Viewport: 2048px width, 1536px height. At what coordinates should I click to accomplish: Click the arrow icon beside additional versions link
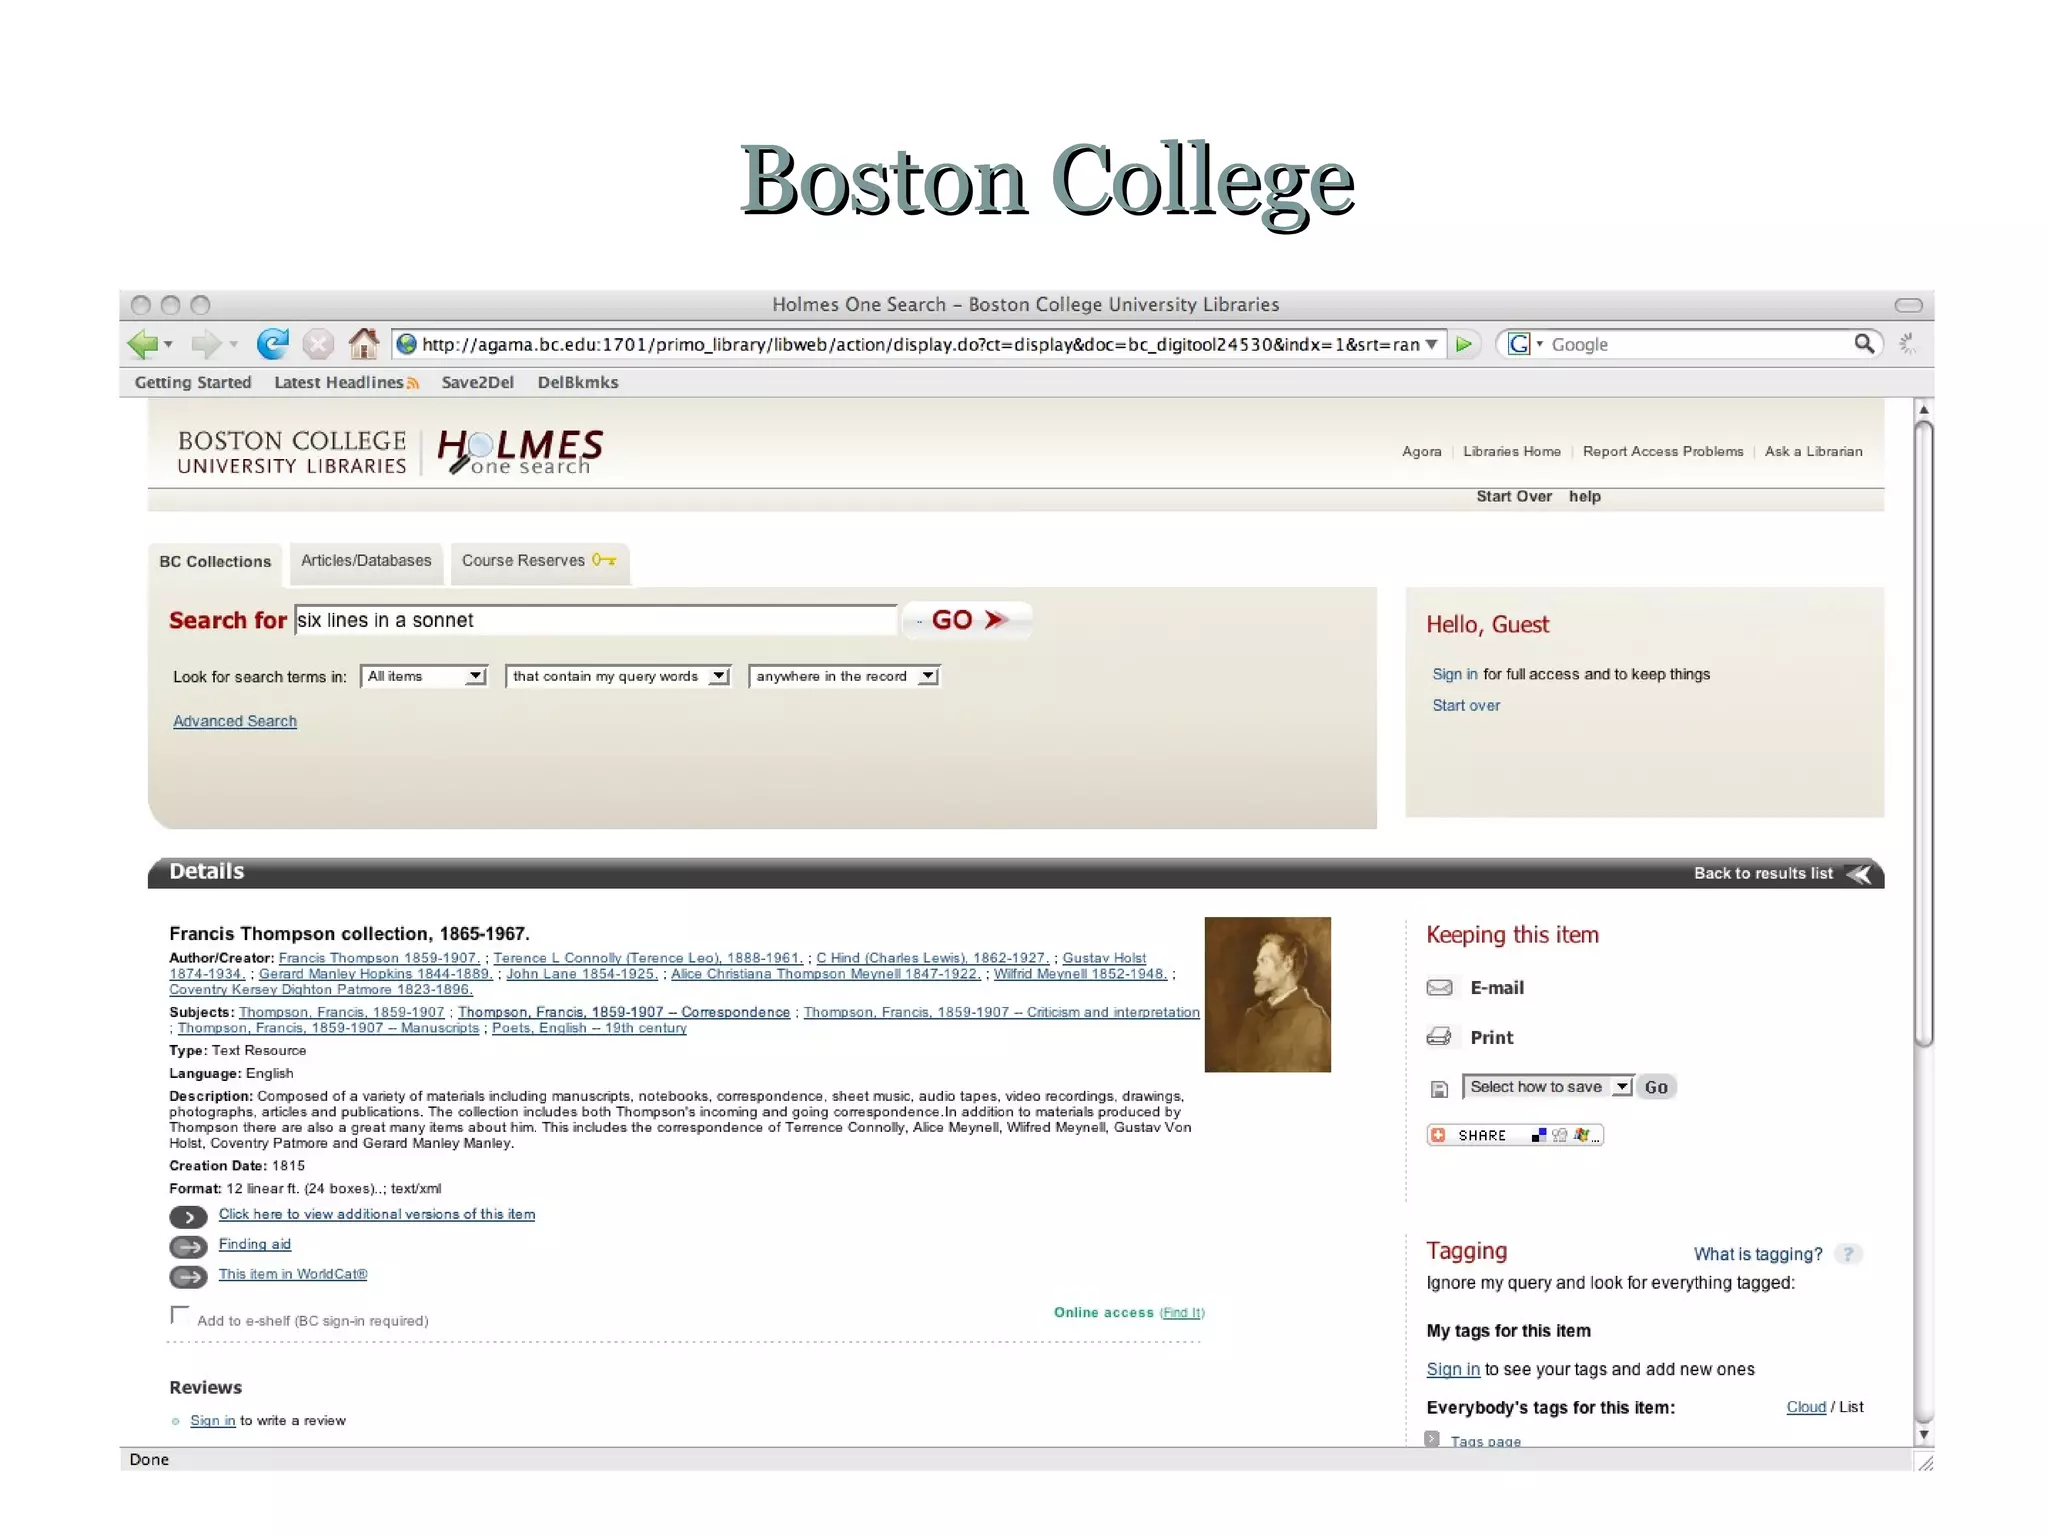pos(188,1217)
